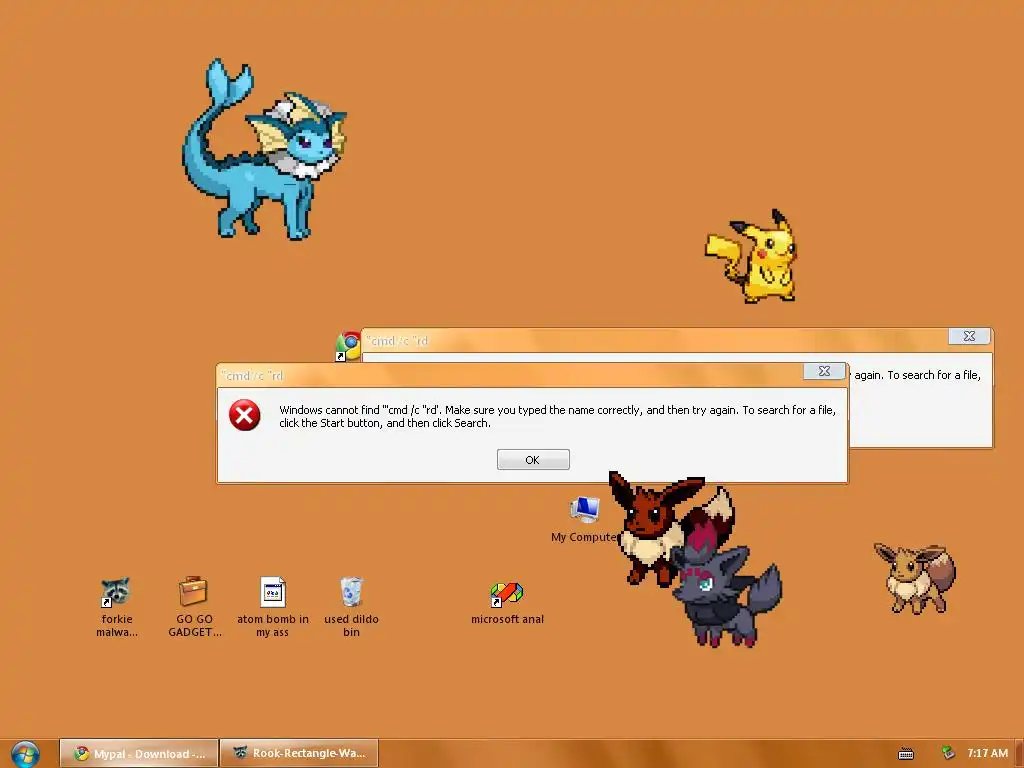The image size is (1024, 768).
Task: Click the on-screen keyboard tray icon
Action: [906, 754]
